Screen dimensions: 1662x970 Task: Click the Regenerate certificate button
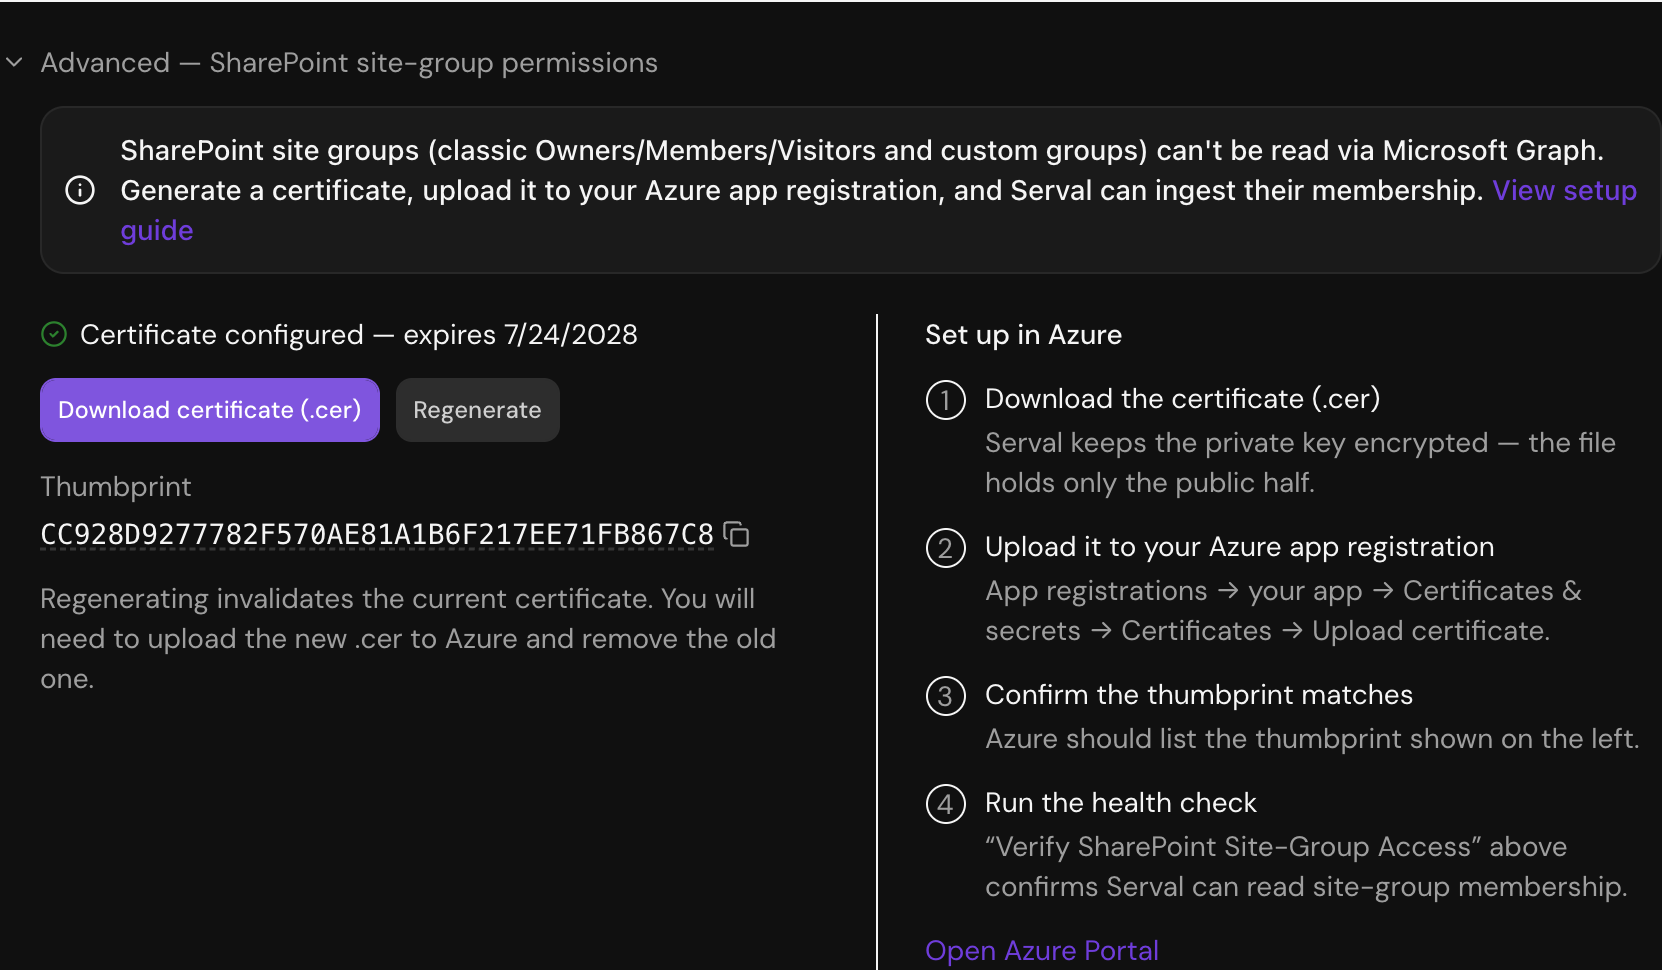pyautogui.click(x=477, y=410)
